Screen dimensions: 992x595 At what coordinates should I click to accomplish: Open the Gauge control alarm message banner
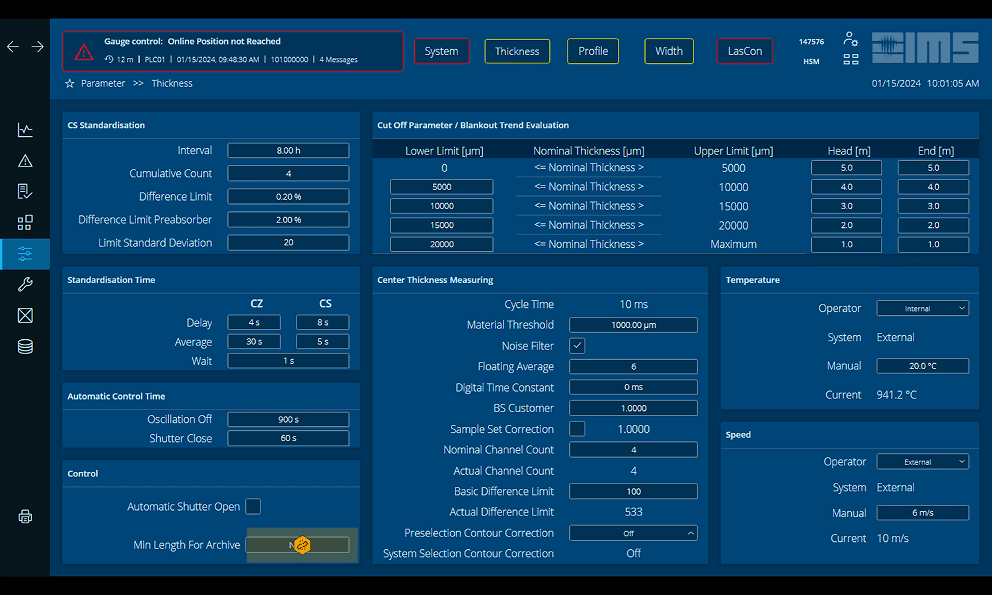click(233, 51)
